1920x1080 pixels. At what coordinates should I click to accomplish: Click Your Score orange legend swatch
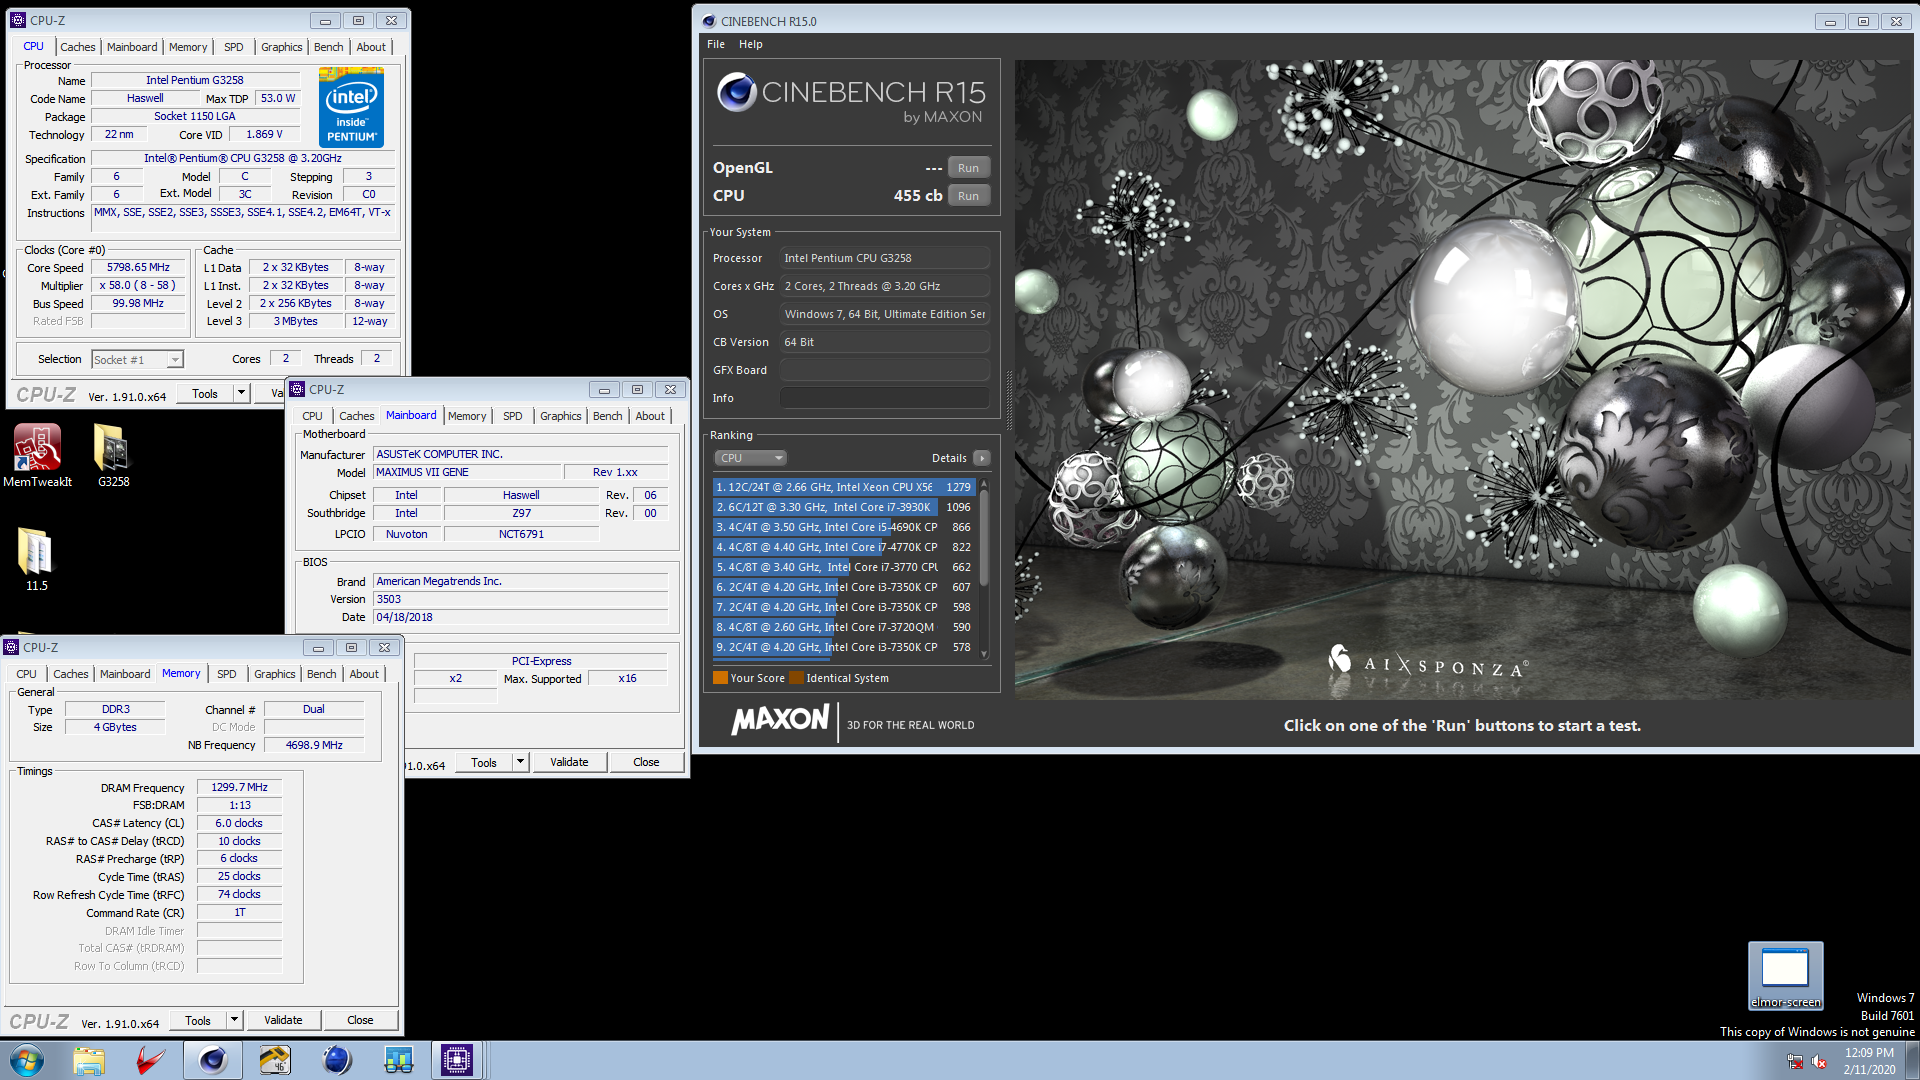720,678
